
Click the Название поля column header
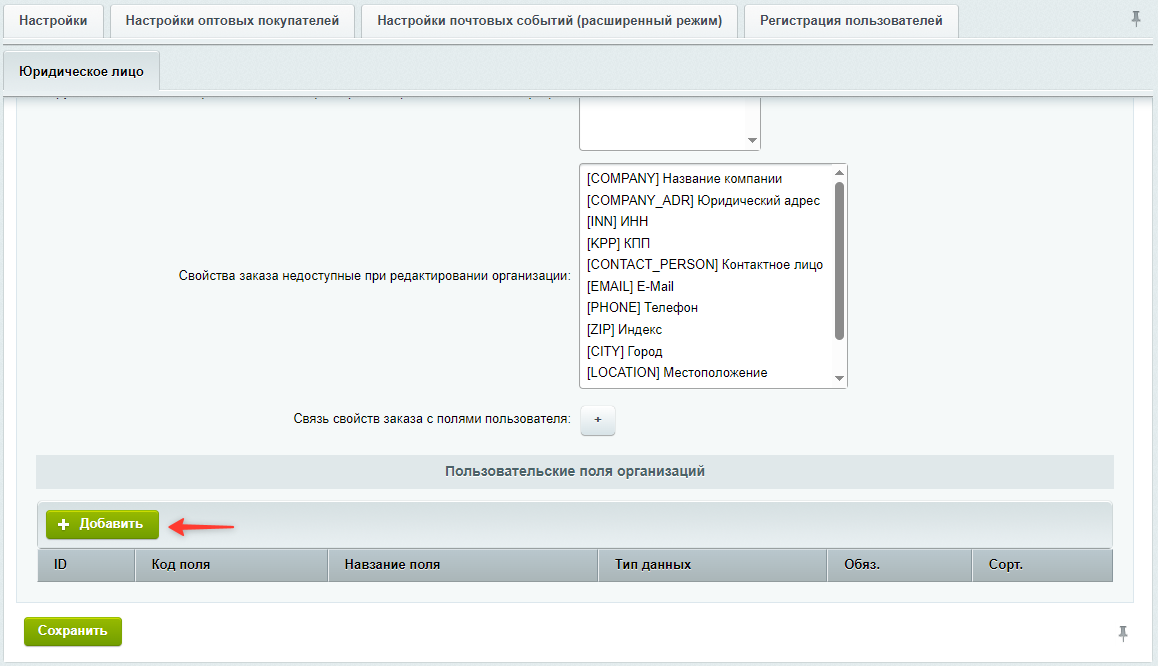tap(463, 565)
